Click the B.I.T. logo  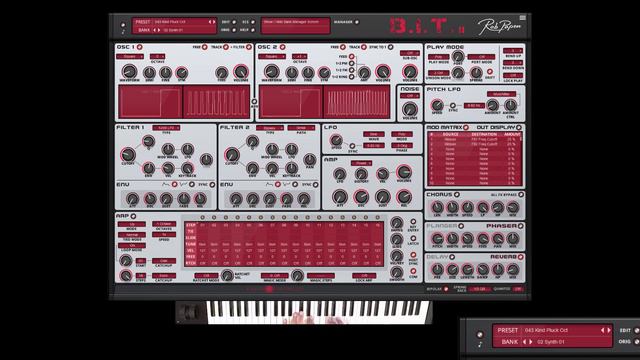(x=427, y=26)
